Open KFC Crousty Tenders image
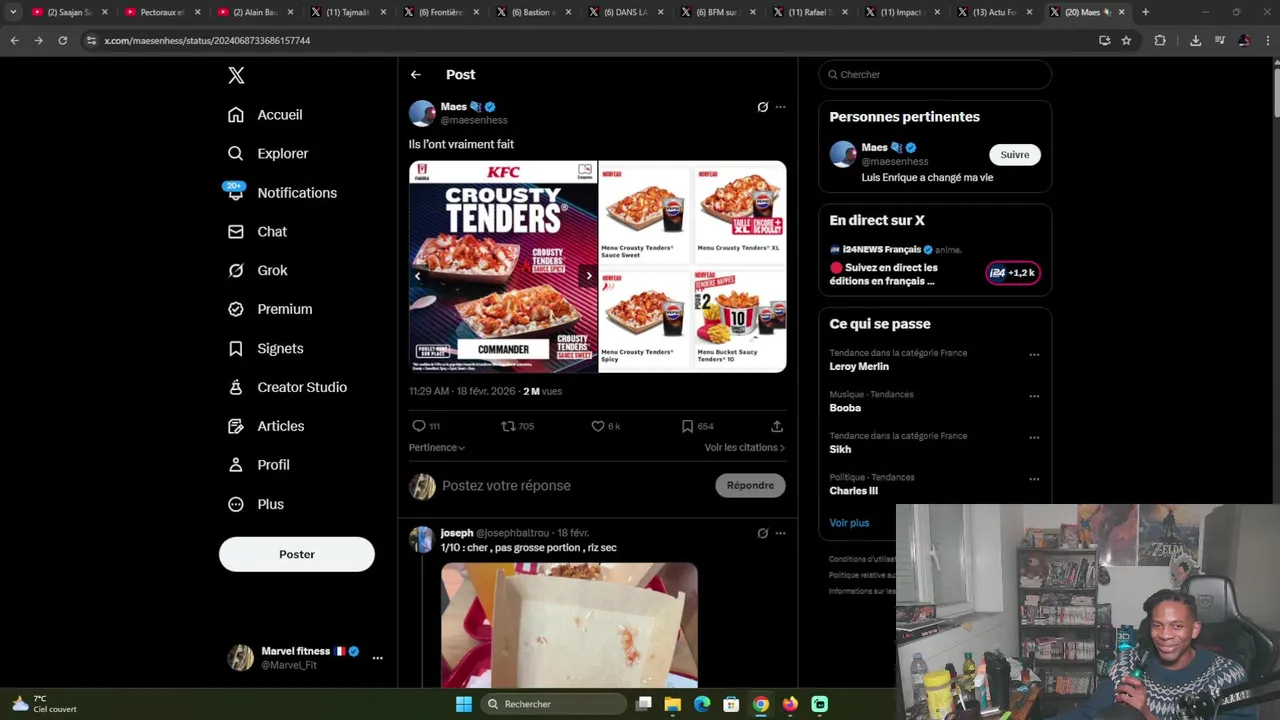Image resolution: width=1280 pixels, height=720 pixels. 503,267
